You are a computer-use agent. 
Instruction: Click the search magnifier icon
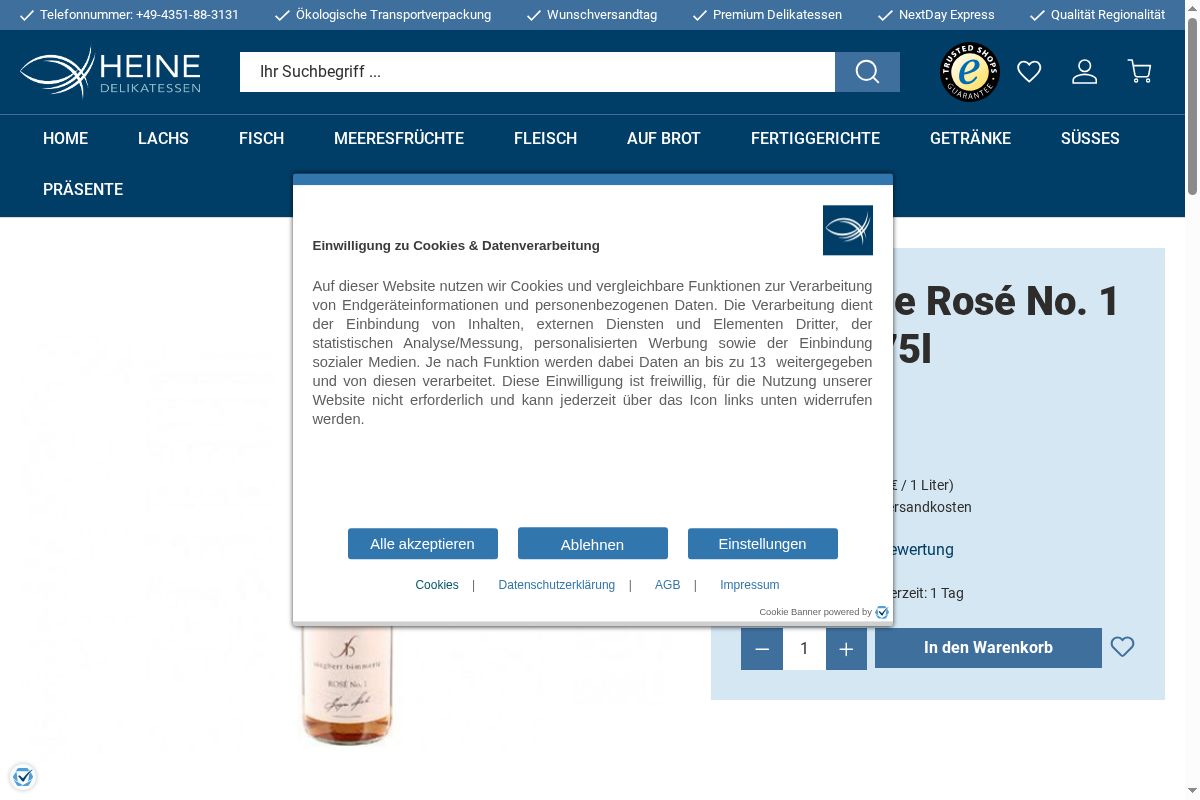tap(867, 72)
